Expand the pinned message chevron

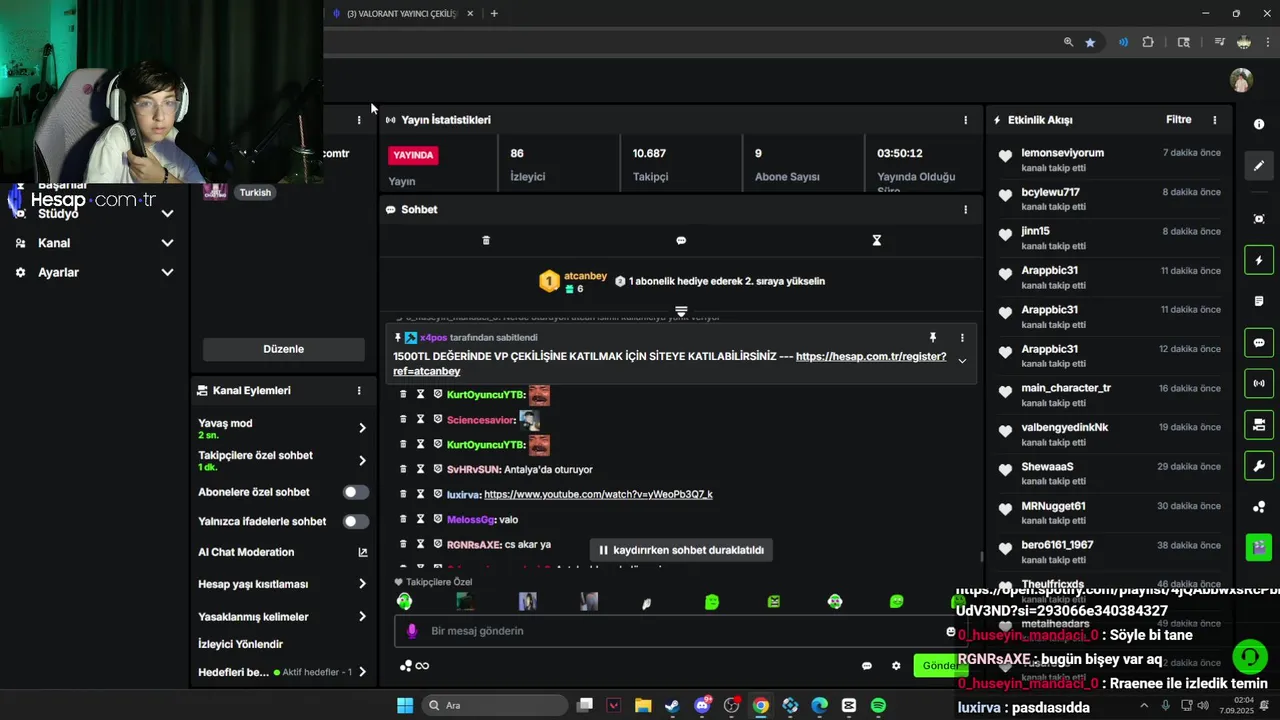coord(962,361)
